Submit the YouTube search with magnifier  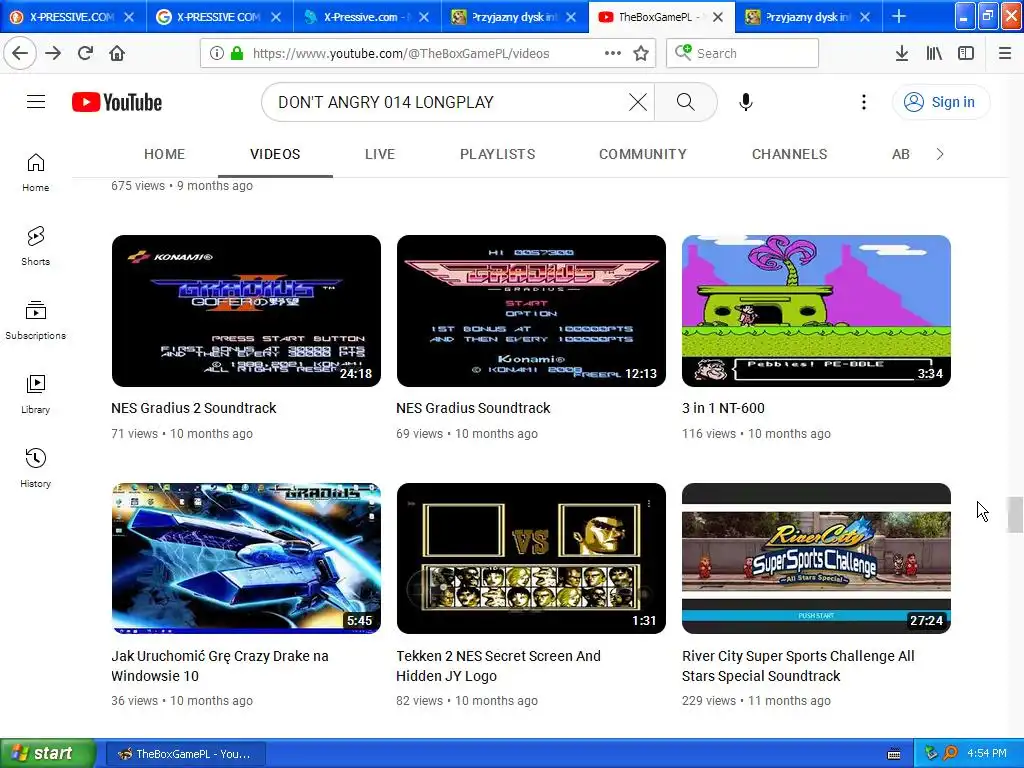[x=686, y=102]
